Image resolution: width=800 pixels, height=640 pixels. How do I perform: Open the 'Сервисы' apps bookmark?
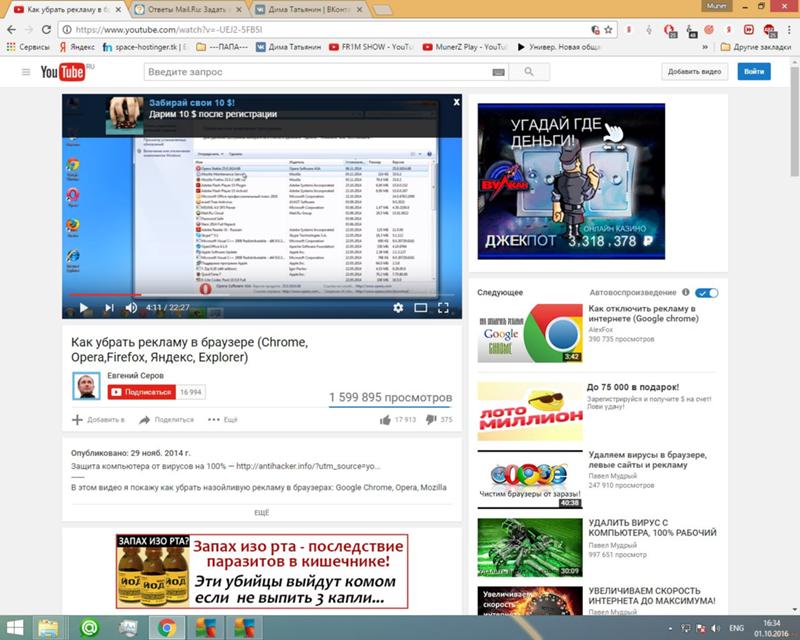coord(28,47)
